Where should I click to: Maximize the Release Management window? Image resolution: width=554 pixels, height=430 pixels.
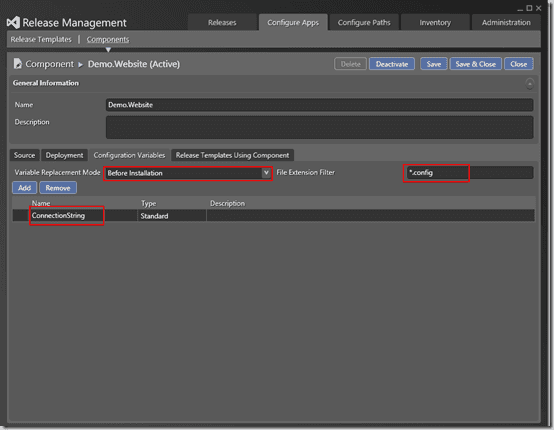[x=529, y=8]
